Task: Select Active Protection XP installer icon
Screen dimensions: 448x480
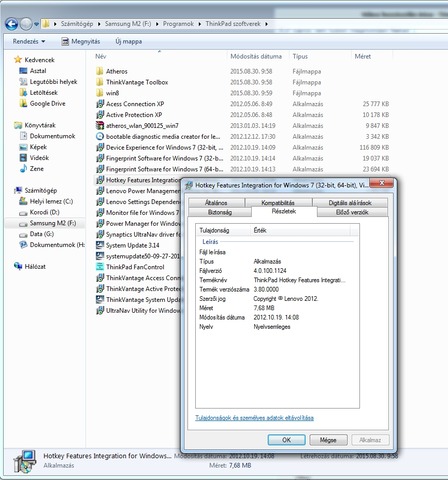Action: [100, 115]
